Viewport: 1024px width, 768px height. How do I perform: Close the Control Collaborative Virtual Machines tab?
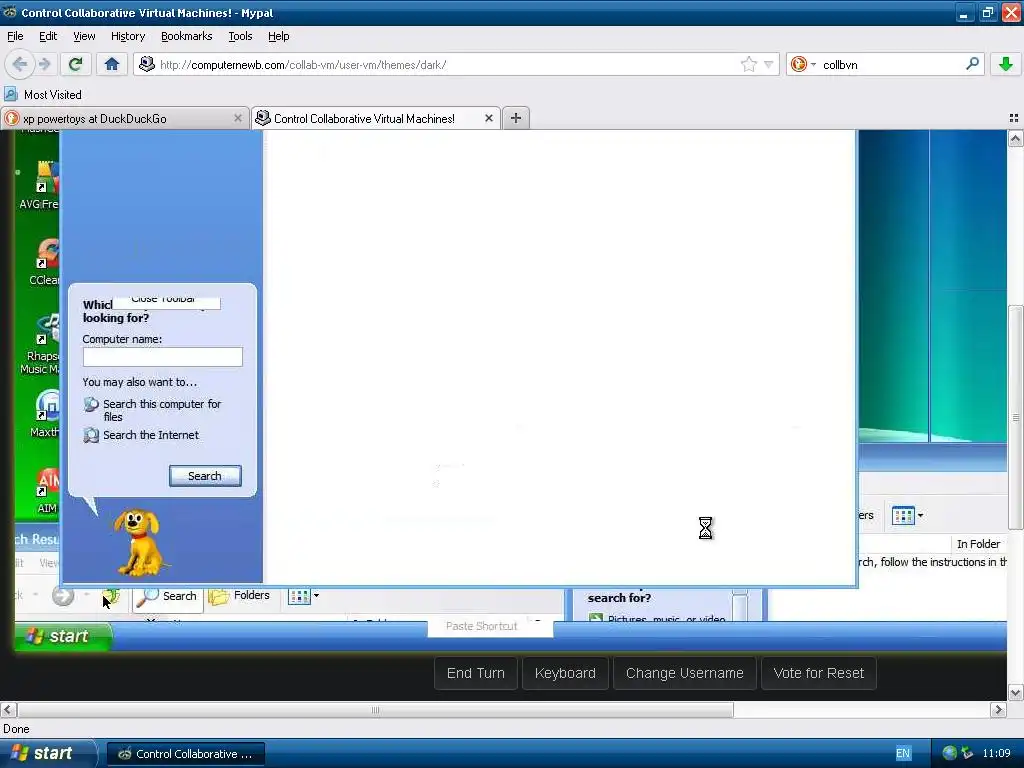(x=488, y=118)
